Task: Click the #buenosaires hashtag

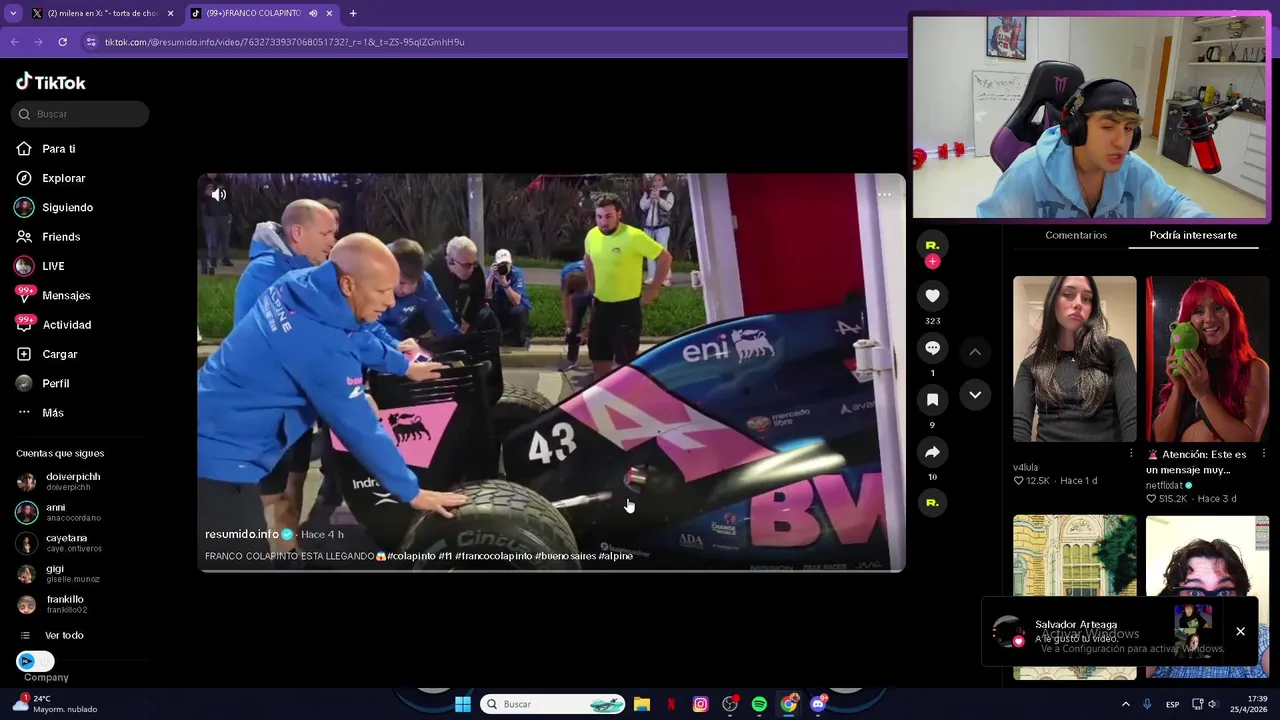Action: pyautogui.click(x=565, y=556)
